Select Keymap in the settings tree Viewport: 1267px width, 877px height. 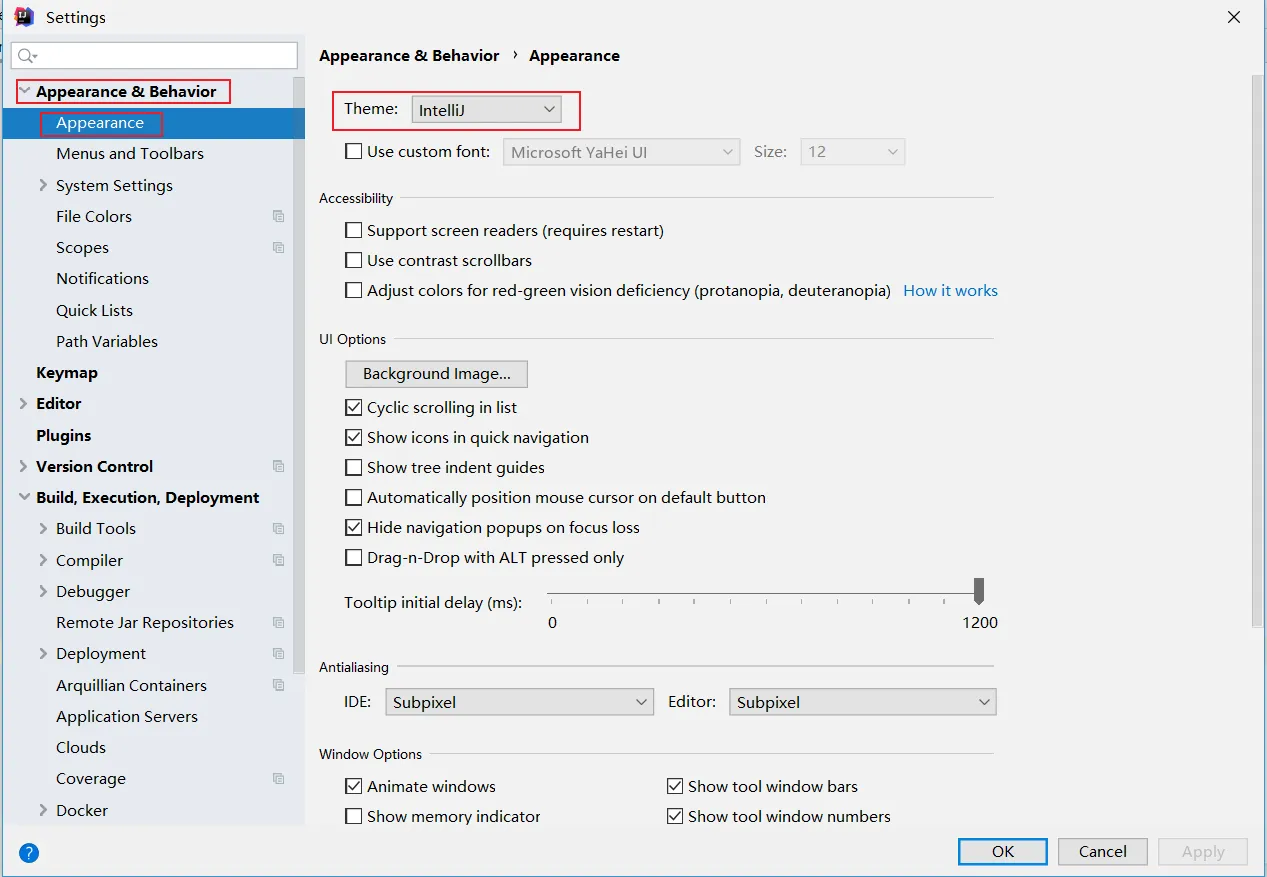tap(67, 372)
